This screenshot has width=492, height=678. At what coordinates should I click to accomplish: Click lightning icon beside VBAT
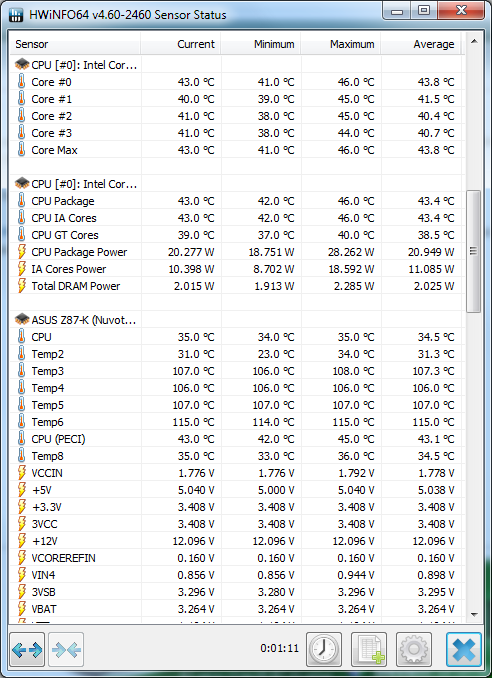[x=22, y=609]
